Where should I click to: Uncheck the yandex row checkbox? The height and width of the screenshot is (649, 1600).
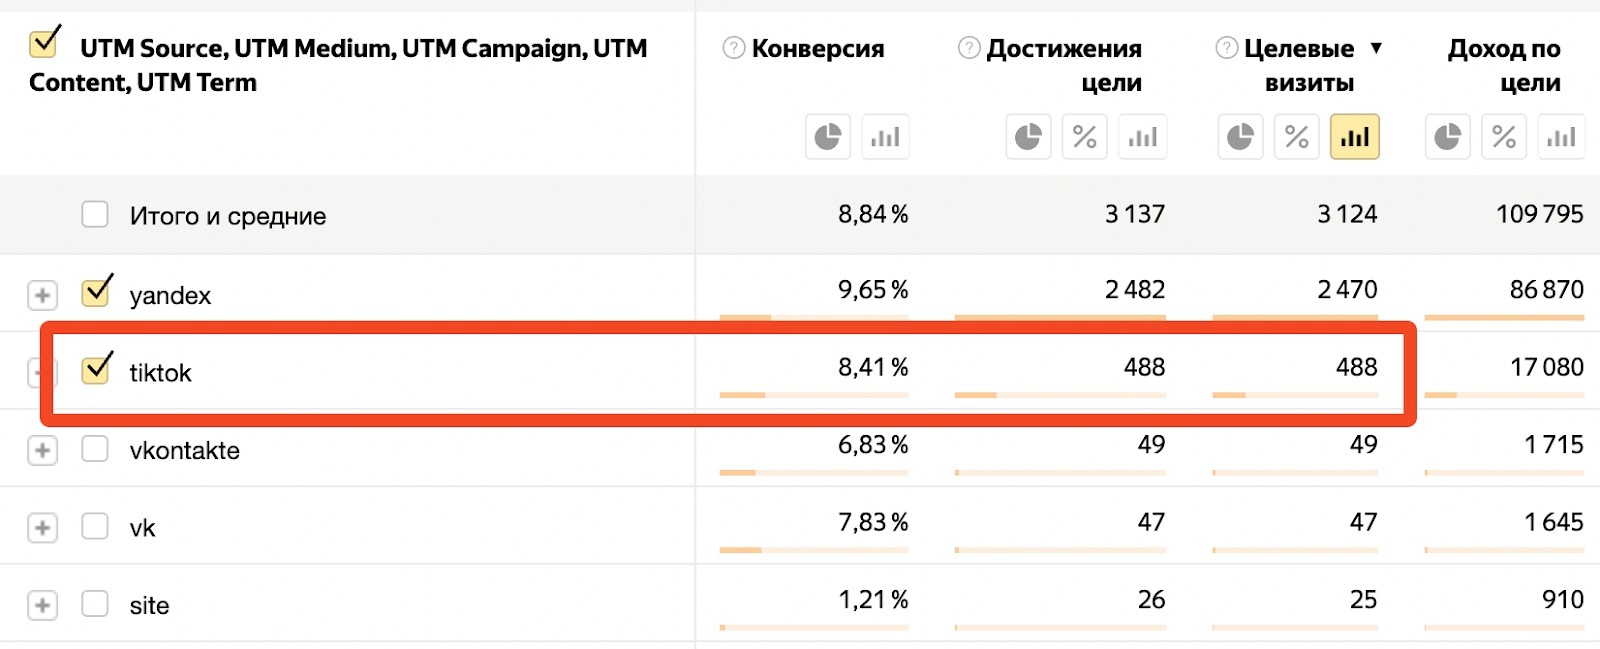point(96,291)
